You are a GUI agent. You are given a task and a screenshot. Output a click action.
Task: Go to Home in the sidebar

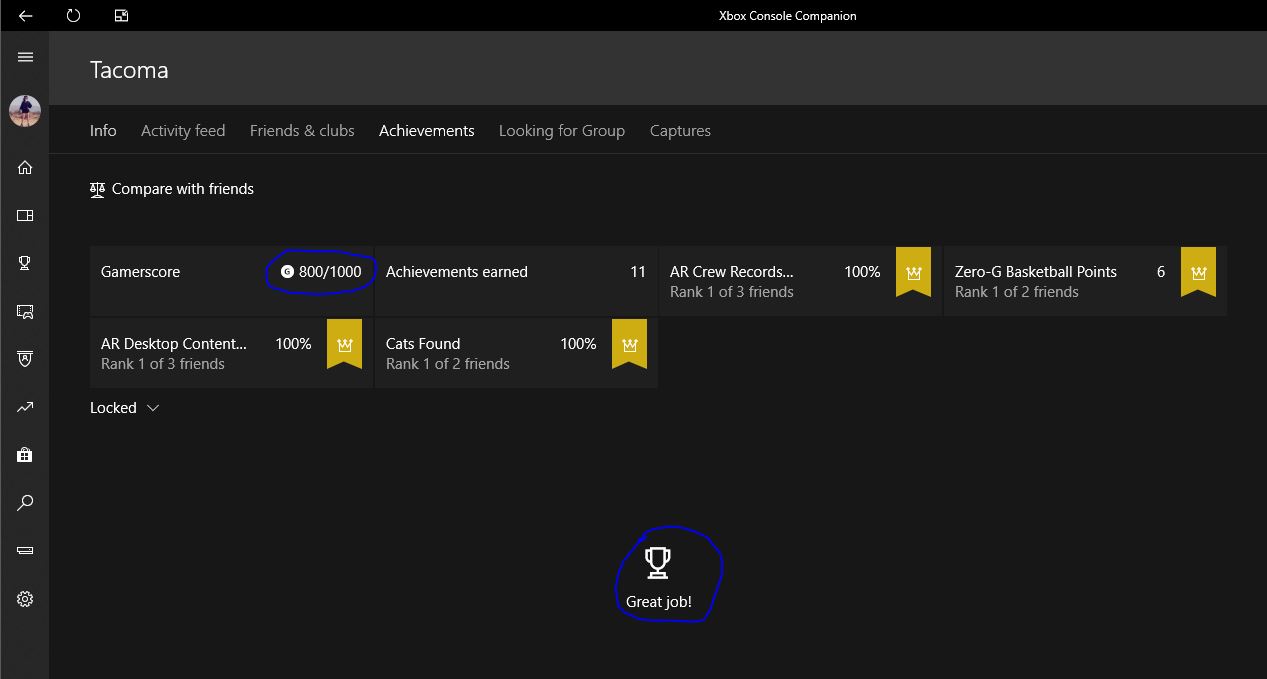(x=25, y=167)
